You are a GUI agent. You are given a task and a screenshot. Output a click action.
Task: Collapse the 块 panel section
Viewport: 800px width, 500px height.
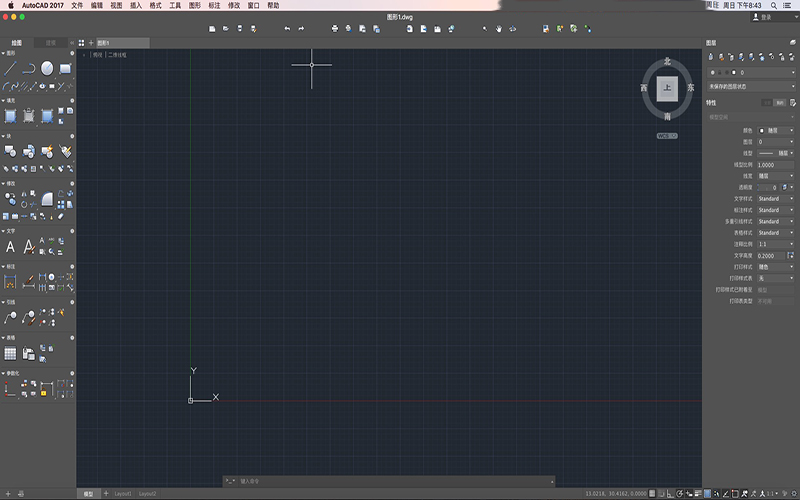click(x=4, y=136)
